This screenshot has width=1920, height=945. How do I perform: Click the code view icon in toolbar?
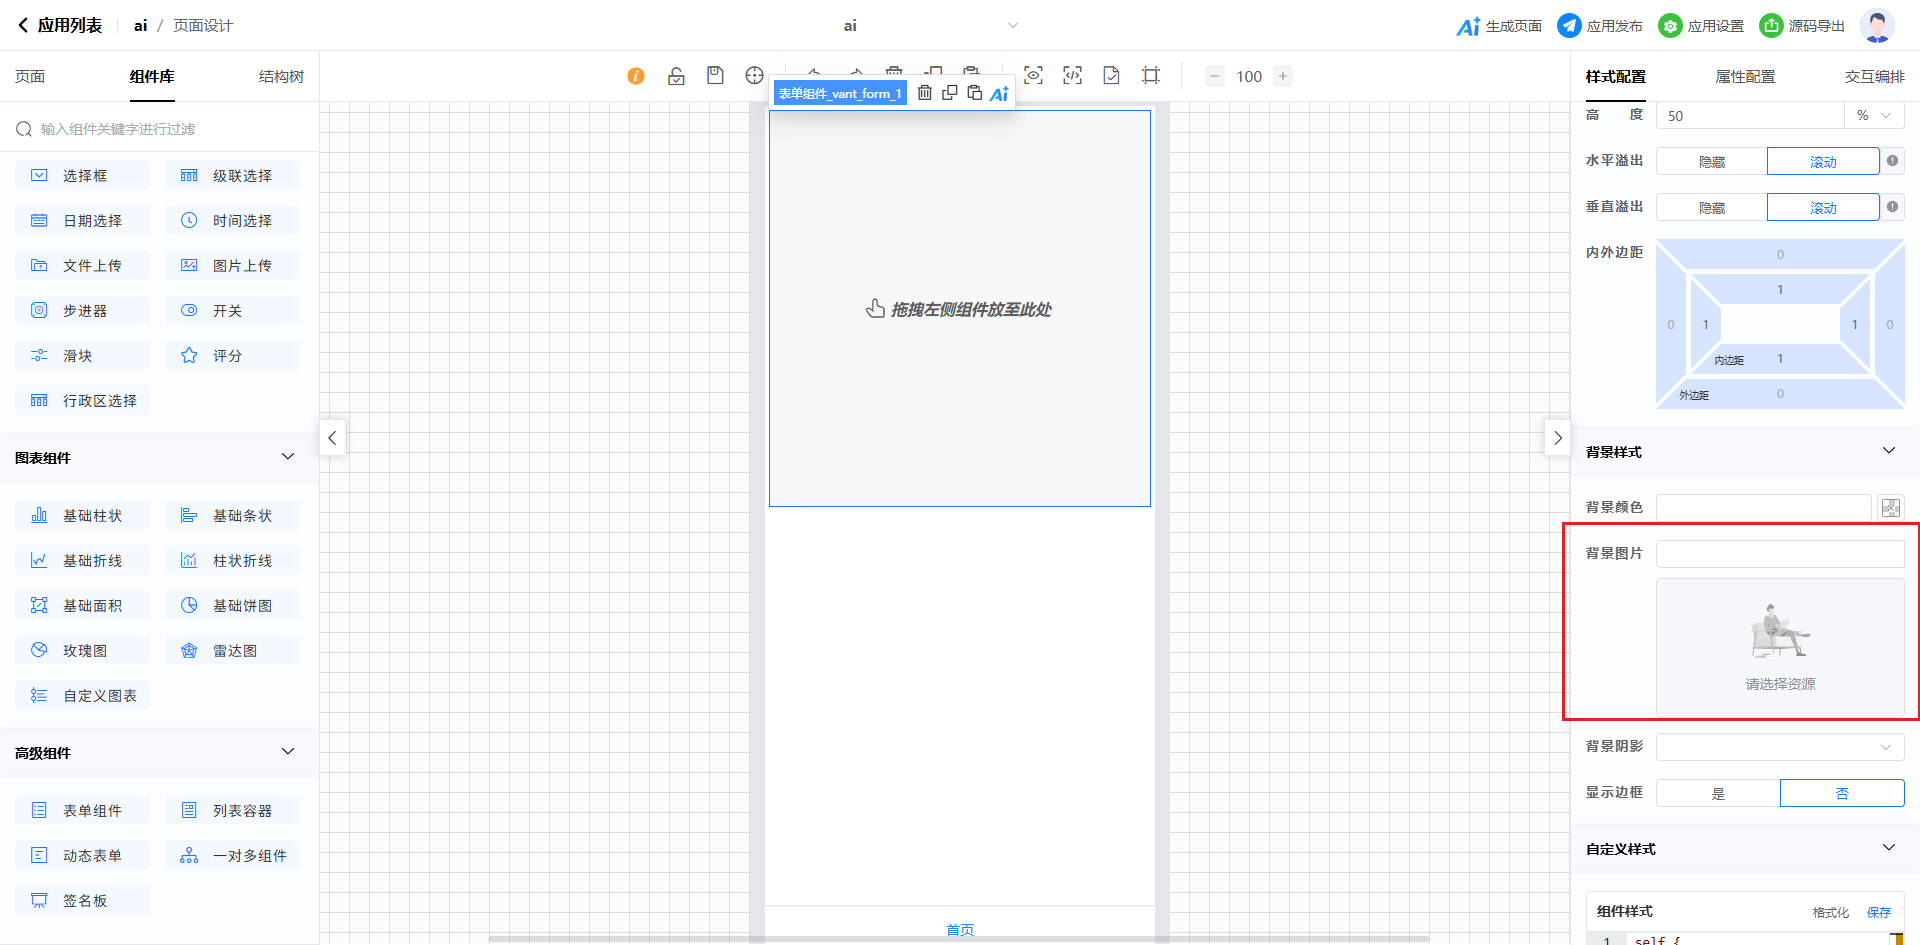pyautogui.click(x=1072, y=76)
